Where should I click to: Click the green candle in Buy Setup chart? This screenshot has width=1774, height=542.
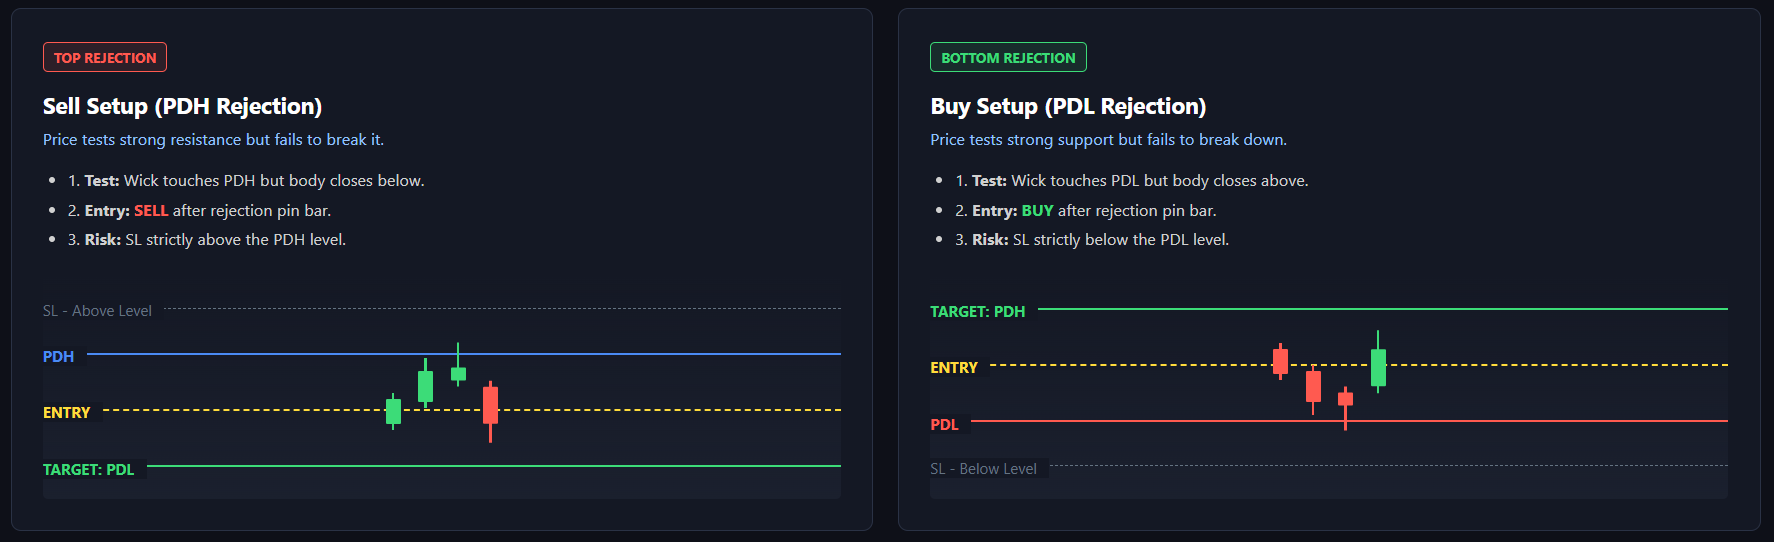[x=1378, y=367]
